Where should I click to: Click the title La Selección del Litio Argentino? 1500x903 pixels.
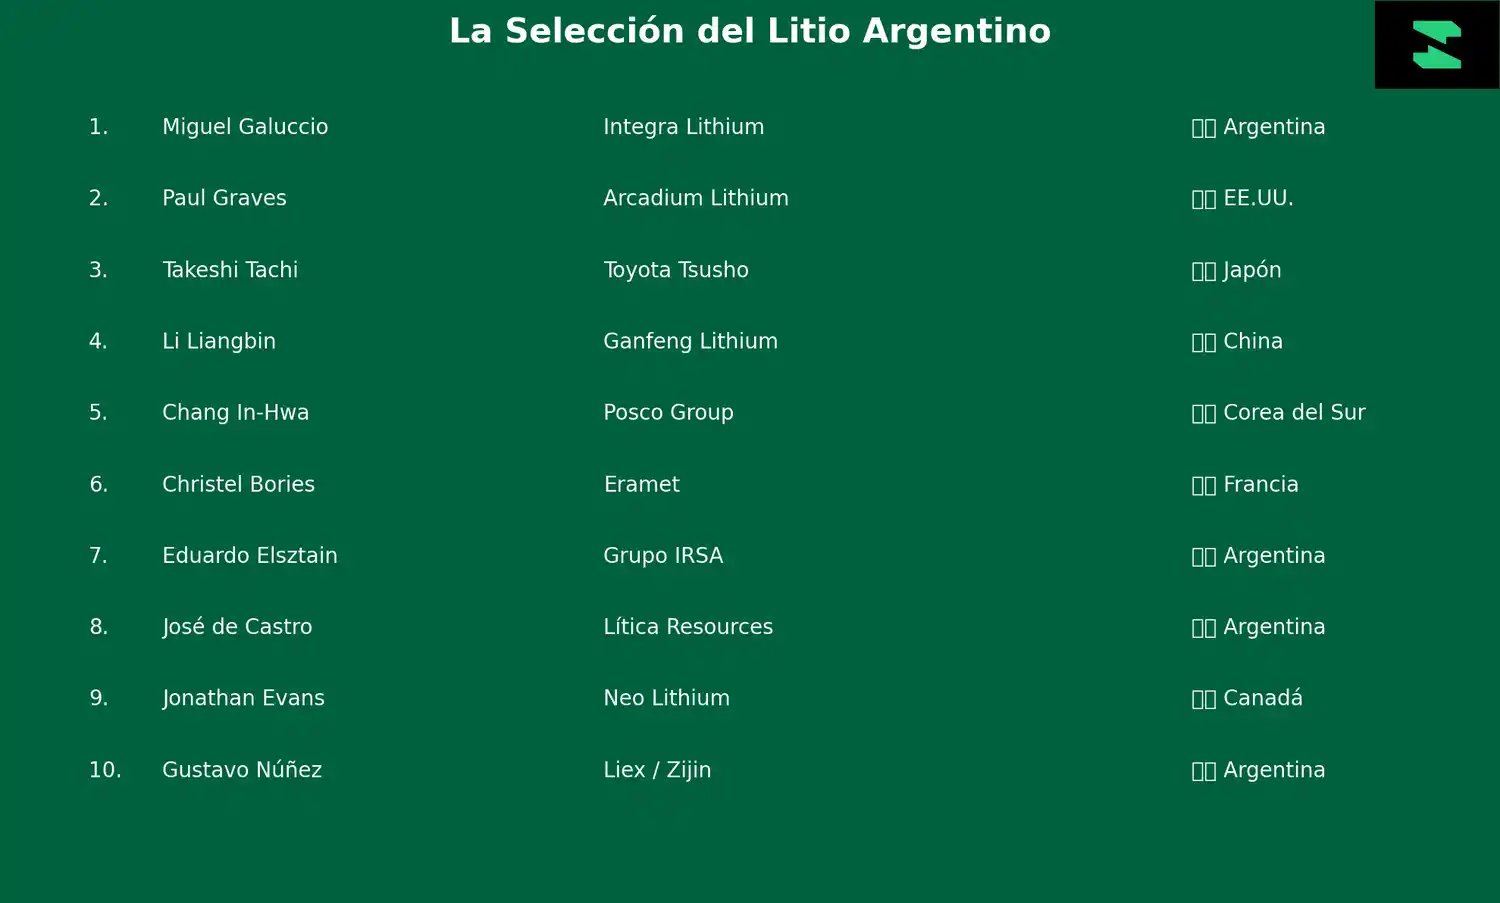(x=750, y=31)
